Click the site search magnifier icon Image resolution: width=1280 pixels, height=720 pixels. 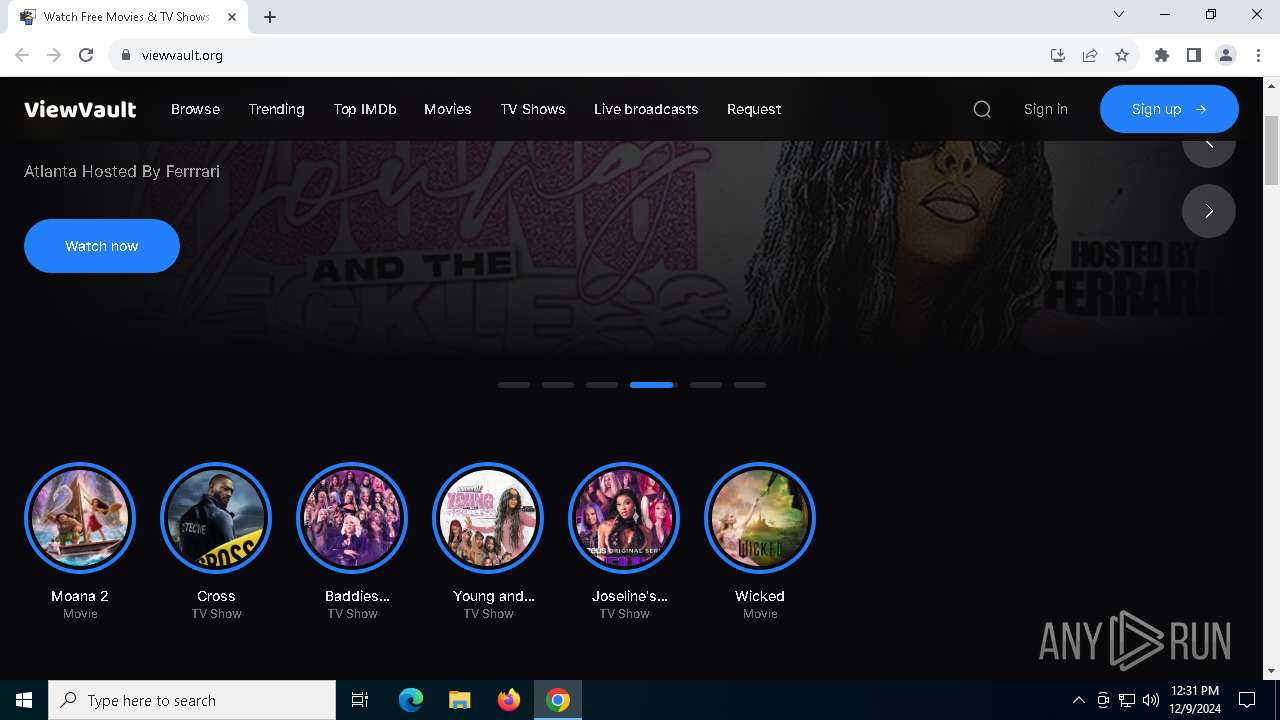pyautogui.click(x=982, y=109)
